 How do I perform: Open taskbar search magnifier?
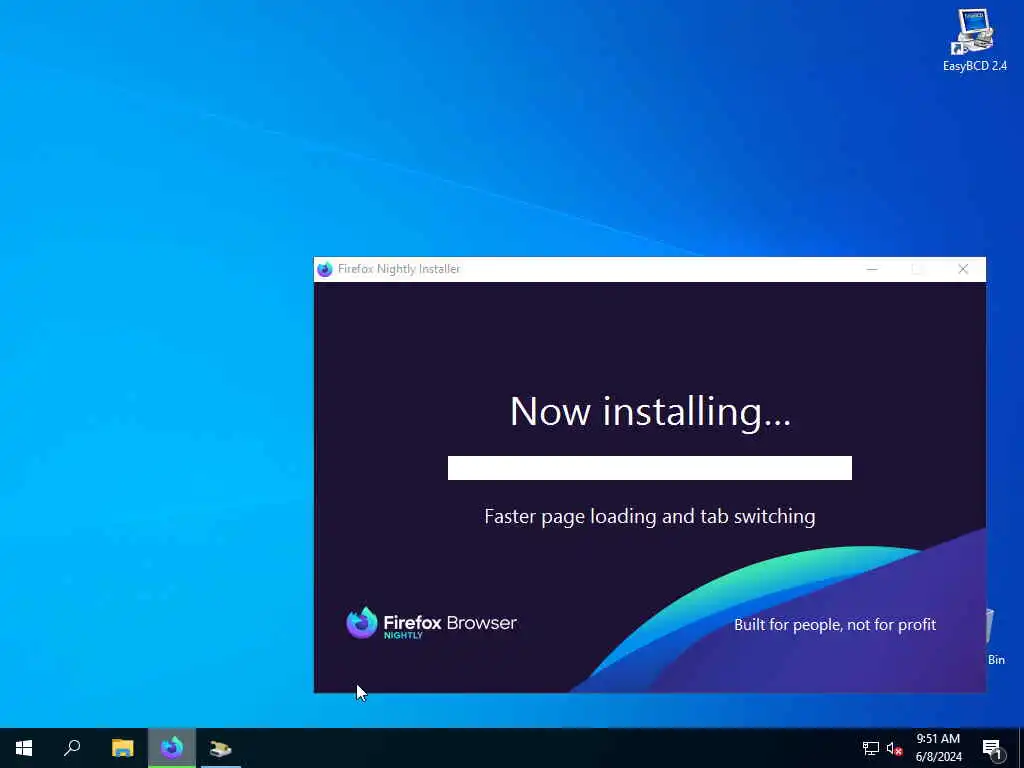(72, 748)
